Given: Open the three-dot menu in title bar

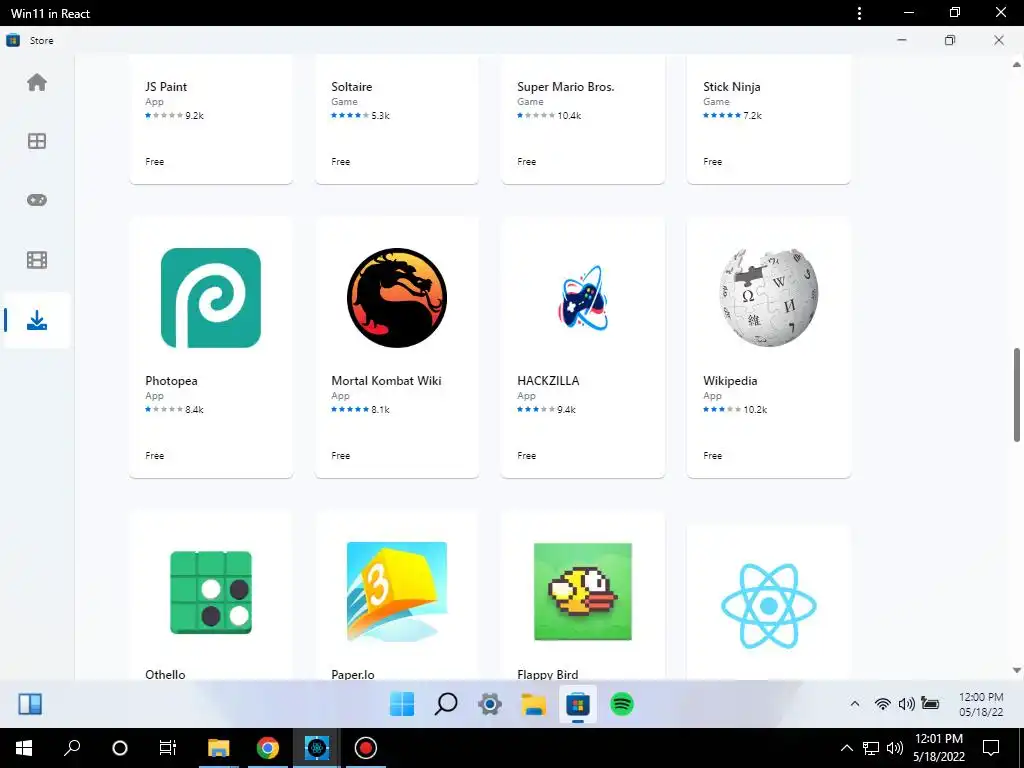Looking at the screenshot, I should pos(859,13).
